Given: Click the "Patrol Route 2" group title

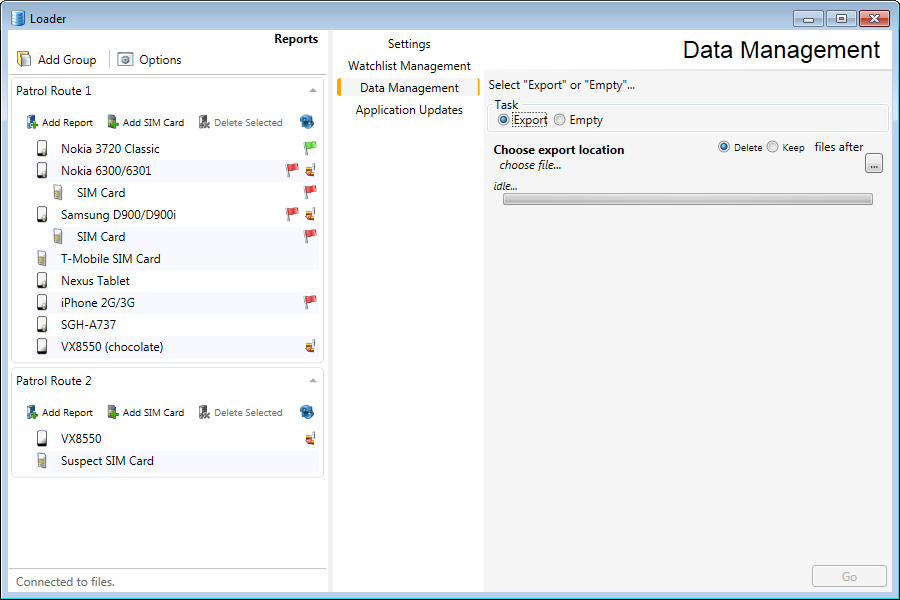Looking at the screenshot, I should 53,381.
